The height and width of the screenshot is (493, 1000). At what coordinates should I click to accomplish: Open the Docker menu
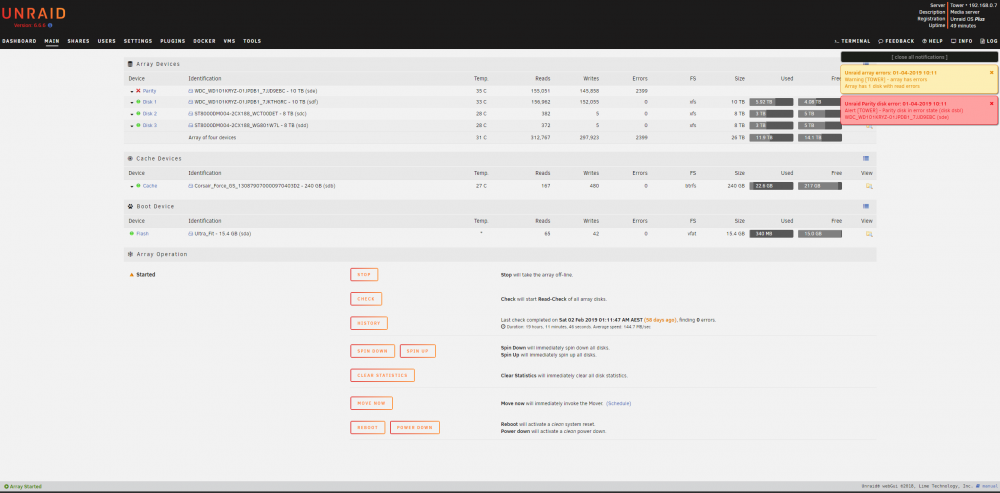(205, 41)
